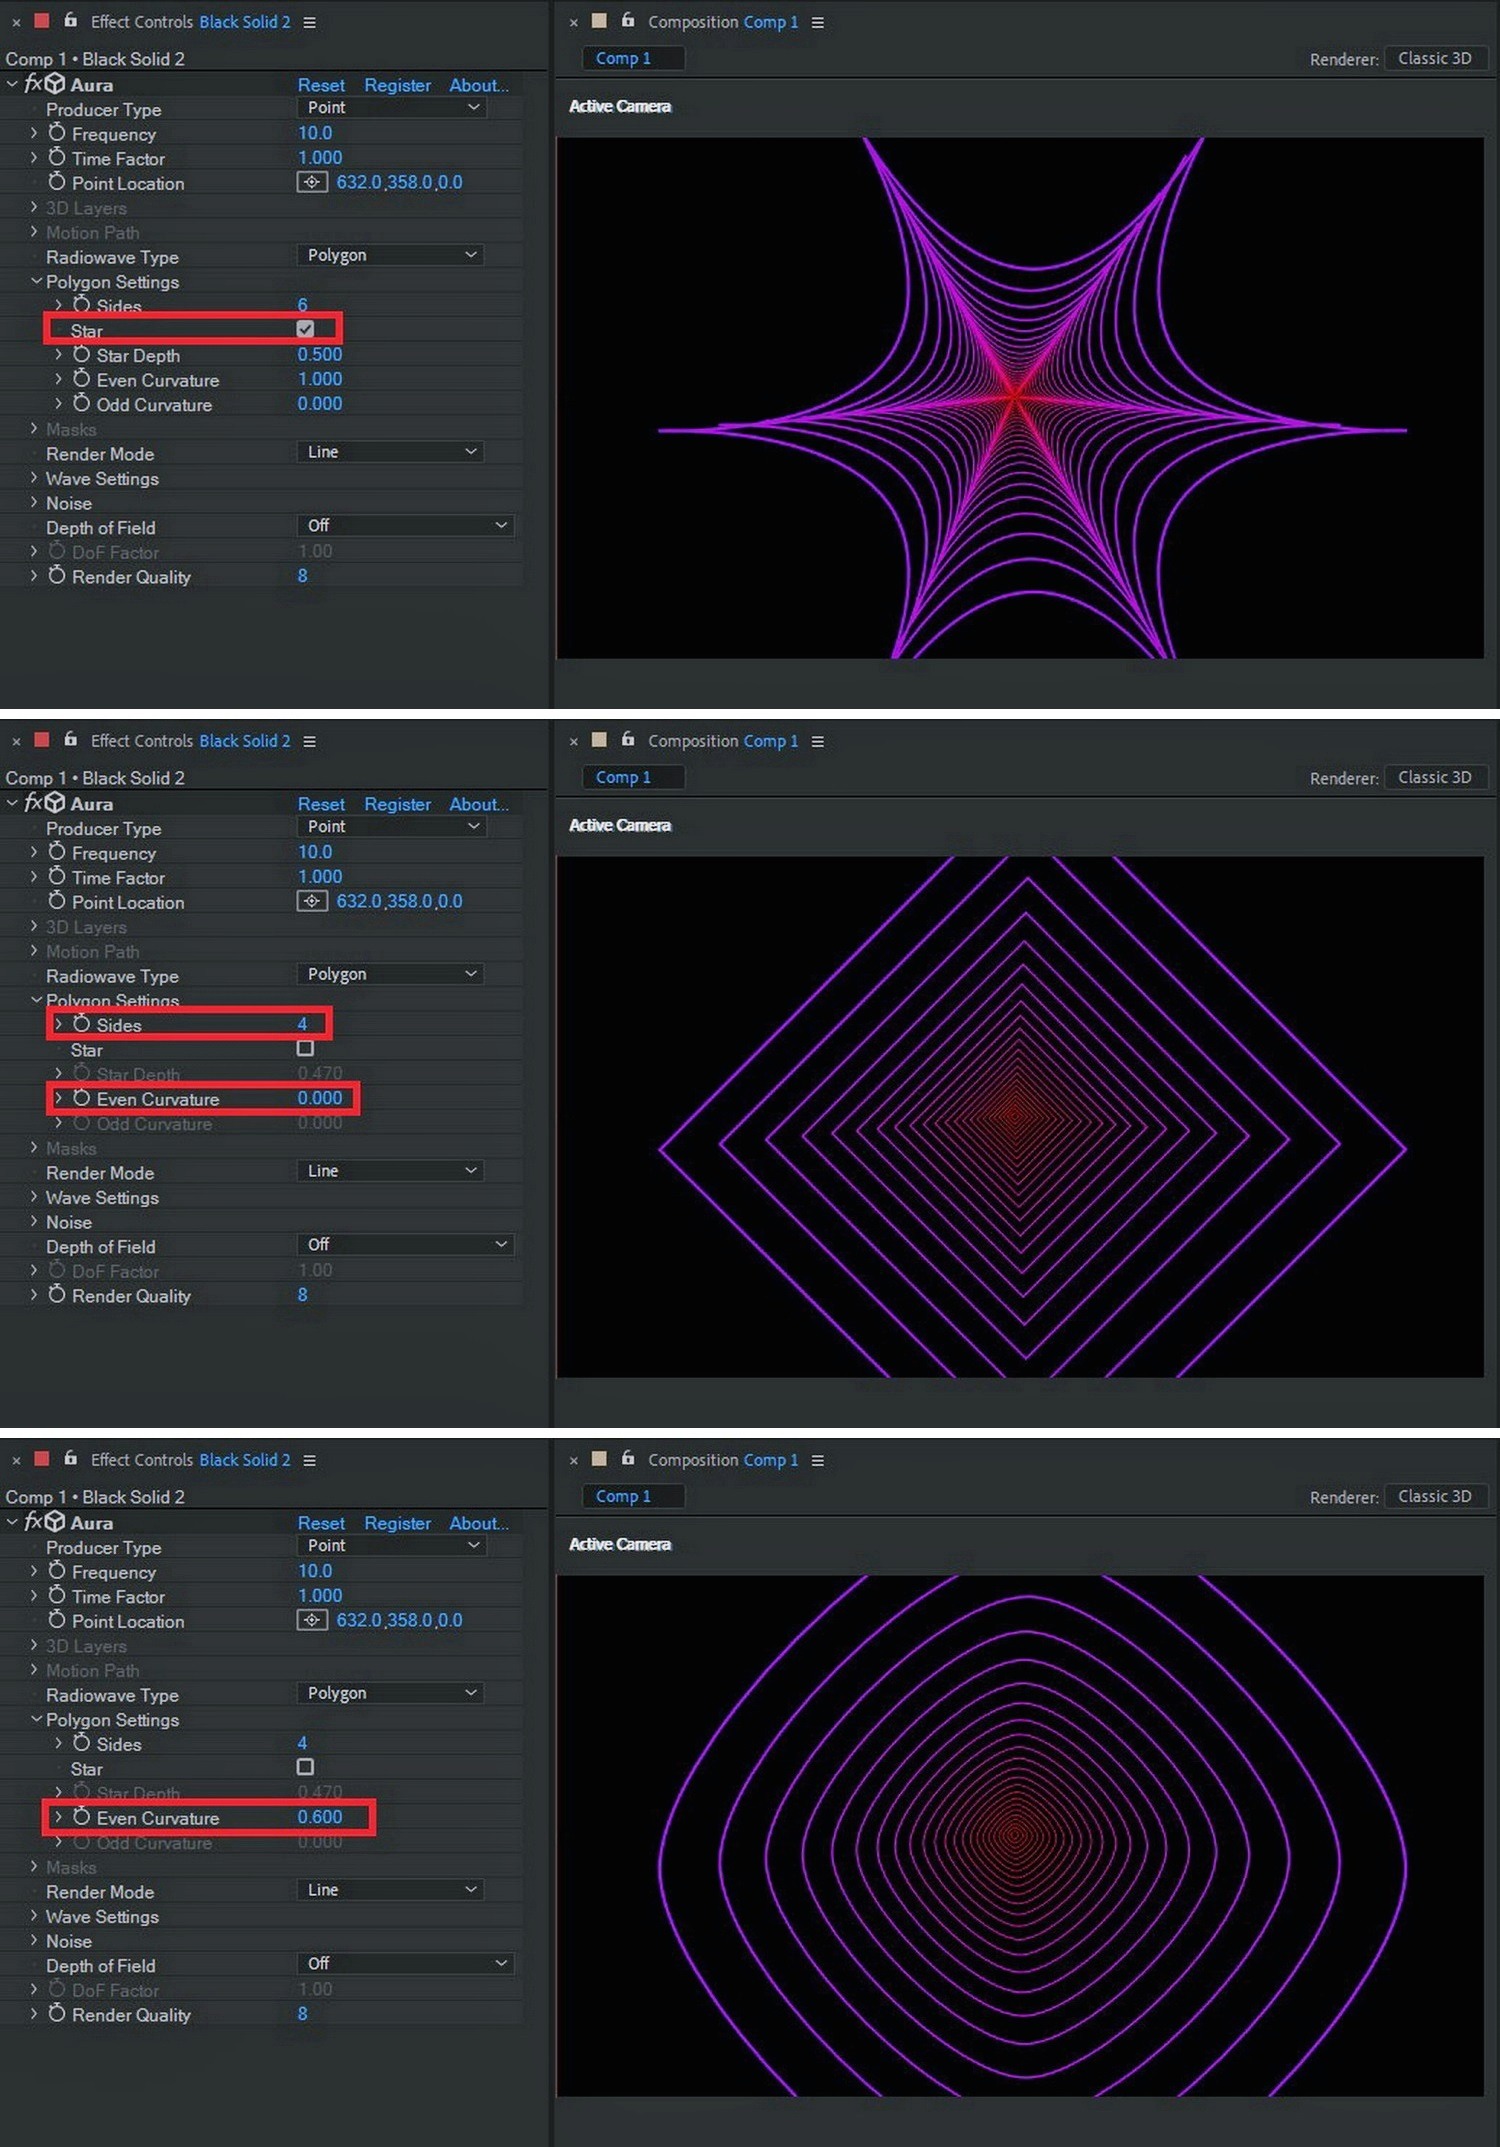Image resolution: width=1500 pixels, height=2147 pixels.
Task: Click About... for Aura in the star-preview screenshot
Action: [x=478, y=85]
